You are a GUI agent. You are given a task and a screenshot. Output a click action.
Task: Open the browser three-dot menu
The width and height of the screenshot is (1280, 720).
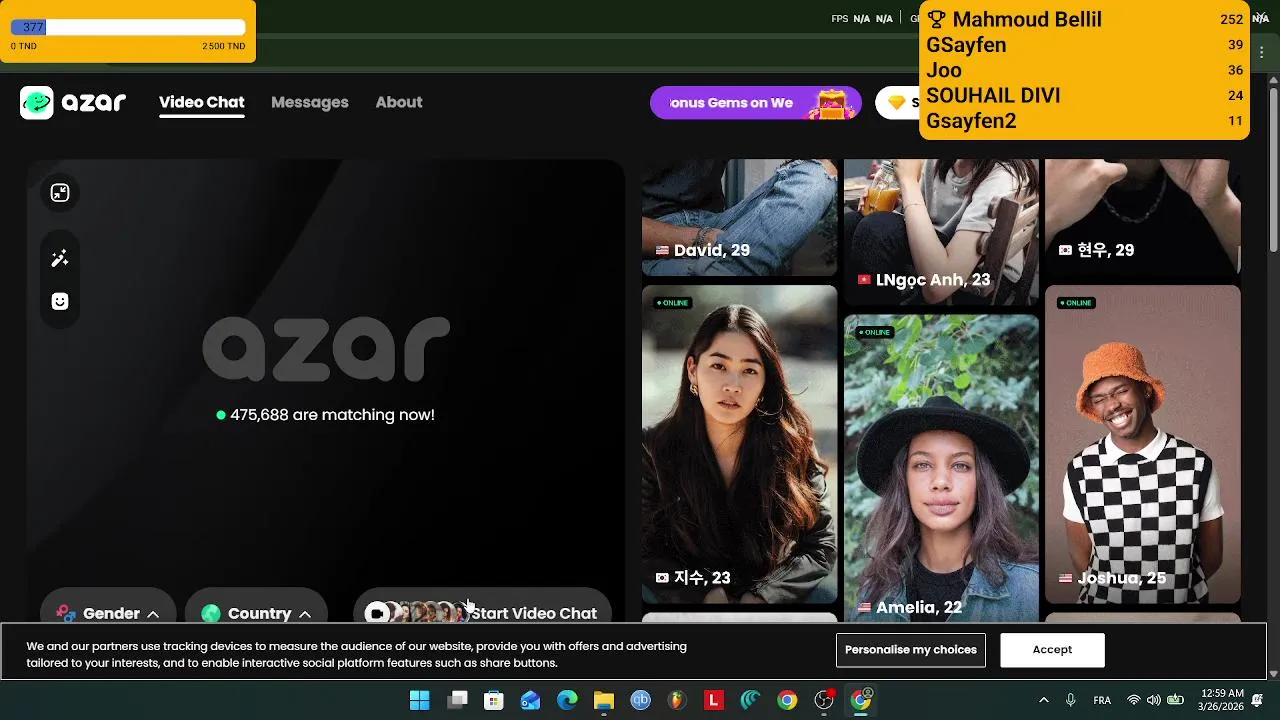[x=1261, y=51]
